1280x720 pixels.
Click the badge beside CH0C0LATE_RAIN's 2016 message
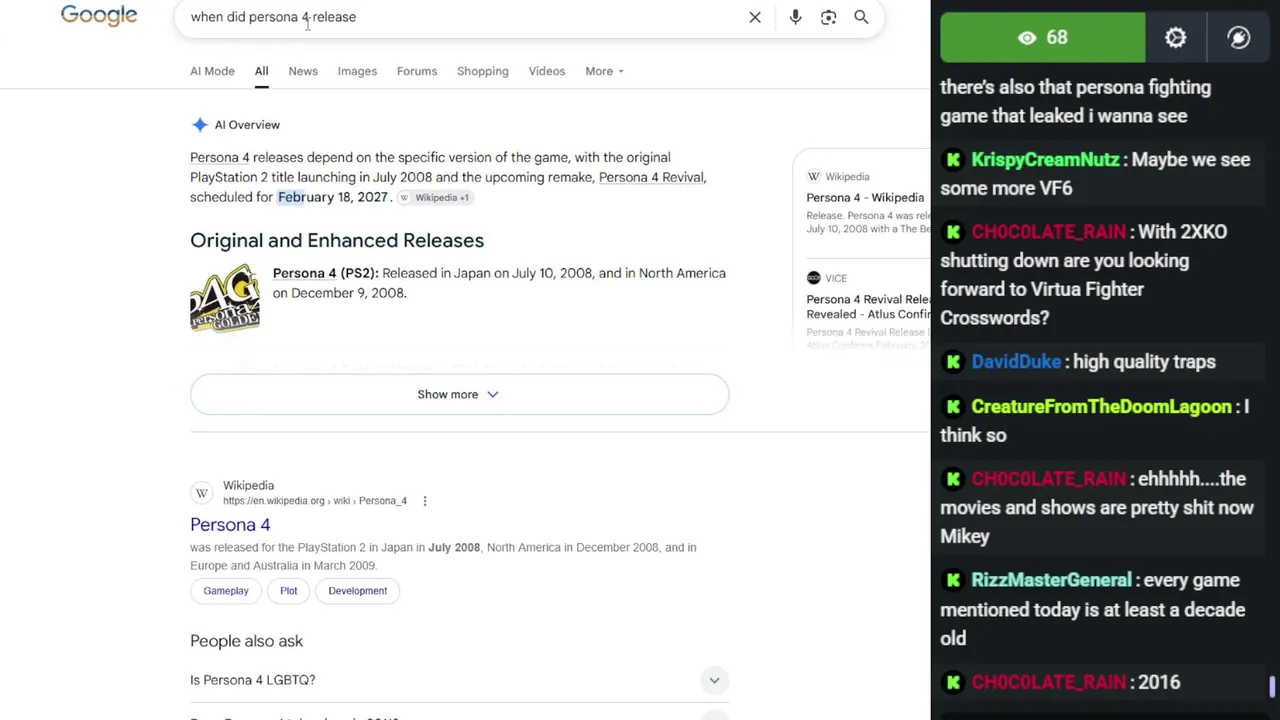(x=953, y=682)
